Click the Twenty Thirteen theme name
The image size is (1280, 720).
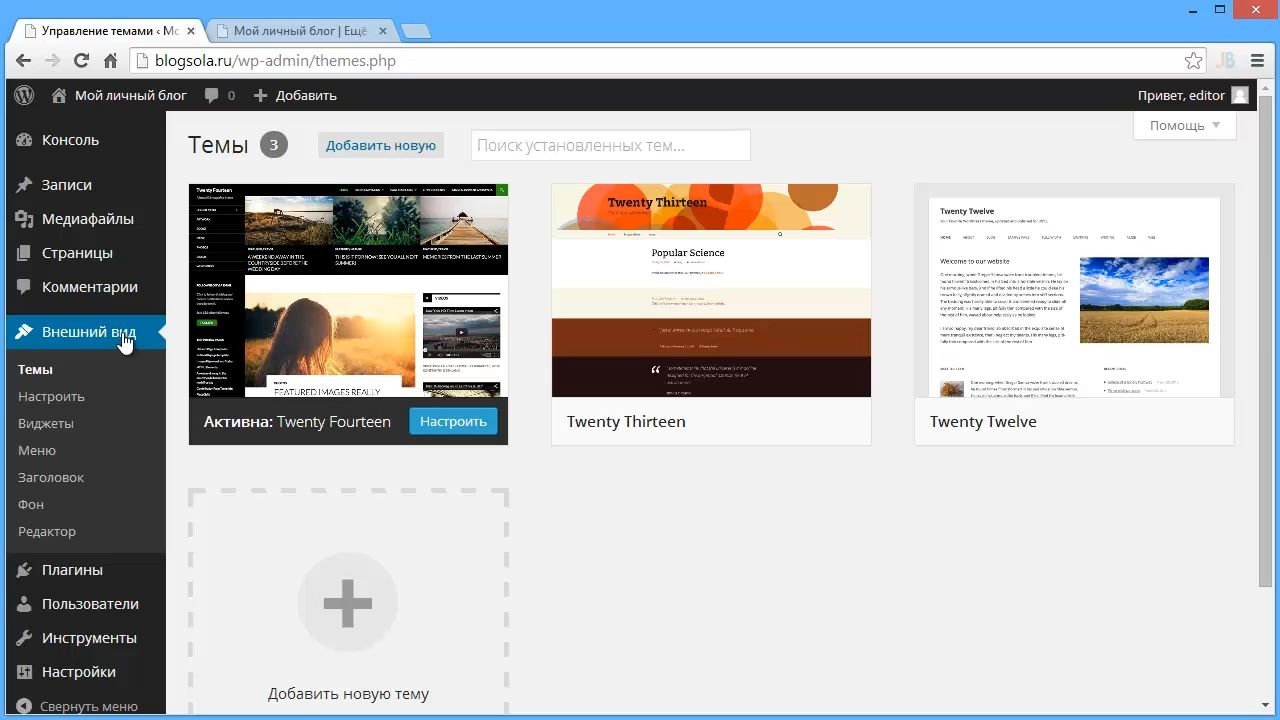click(x=626, y=421)
